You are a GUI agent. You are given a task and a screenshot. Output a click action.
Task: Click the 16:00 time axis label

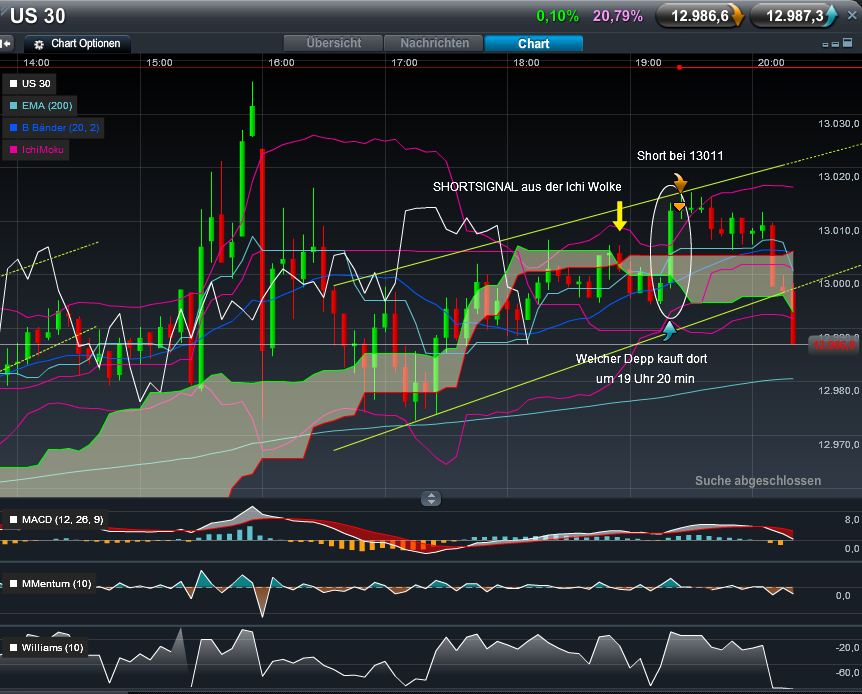click(281, 62)
